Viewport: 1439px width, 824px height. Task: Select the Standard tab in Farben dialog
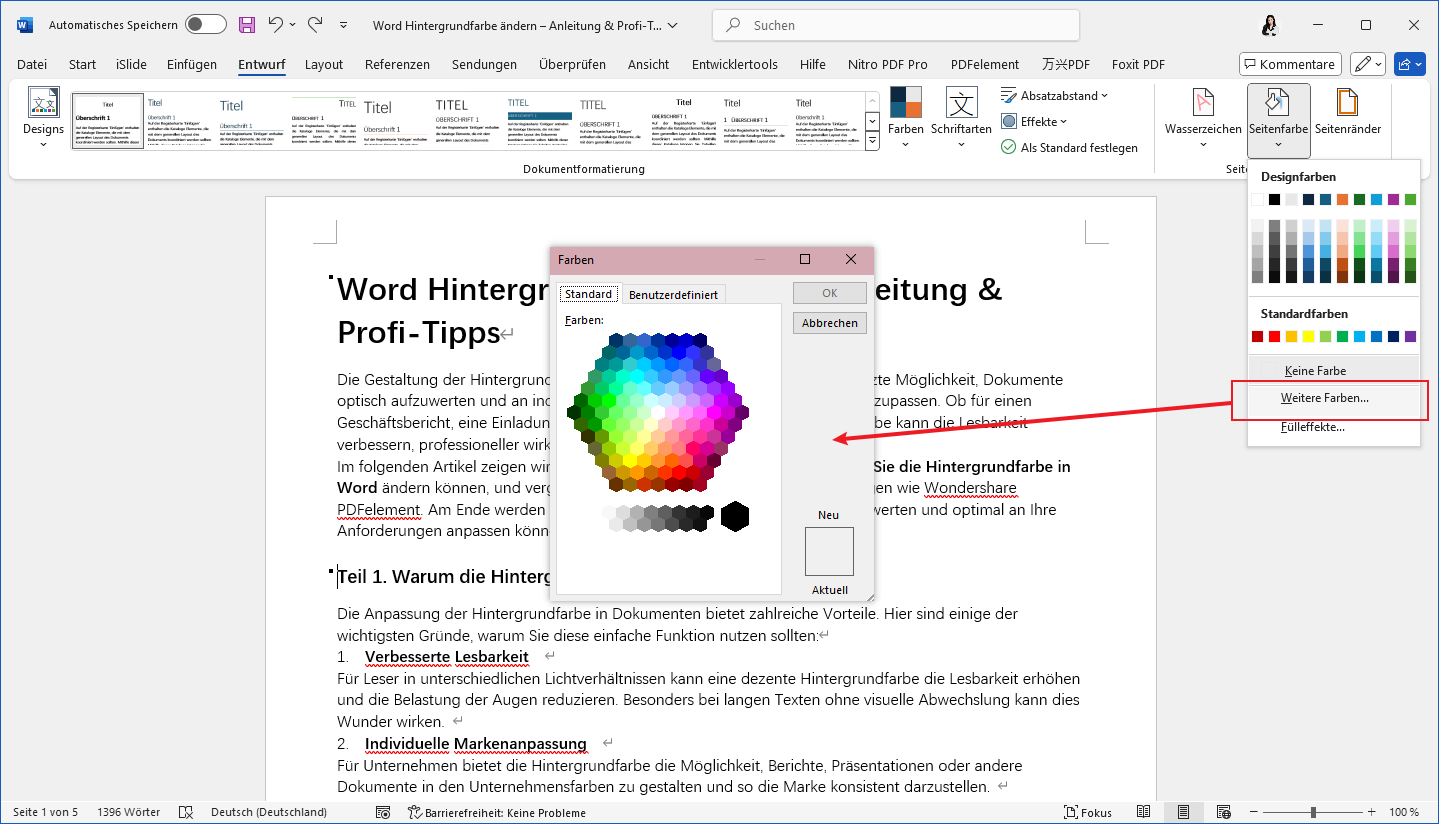[x=588, y=294]
